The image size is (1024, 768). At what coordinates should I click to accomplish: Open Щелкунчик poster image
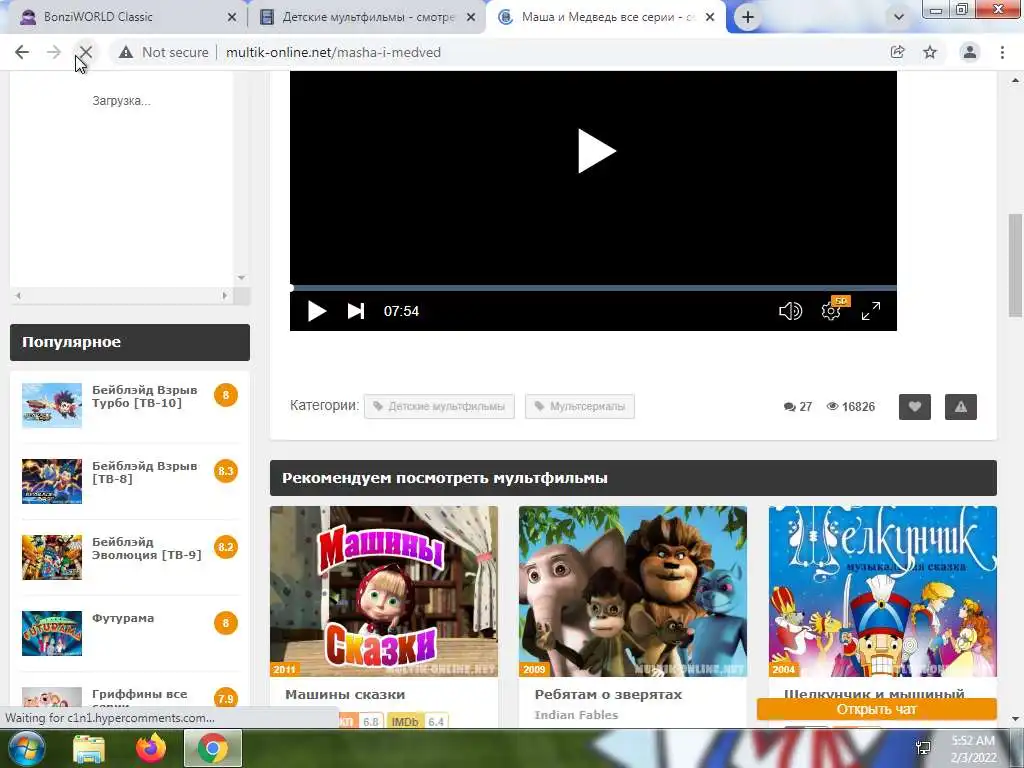tap(882, 591)
